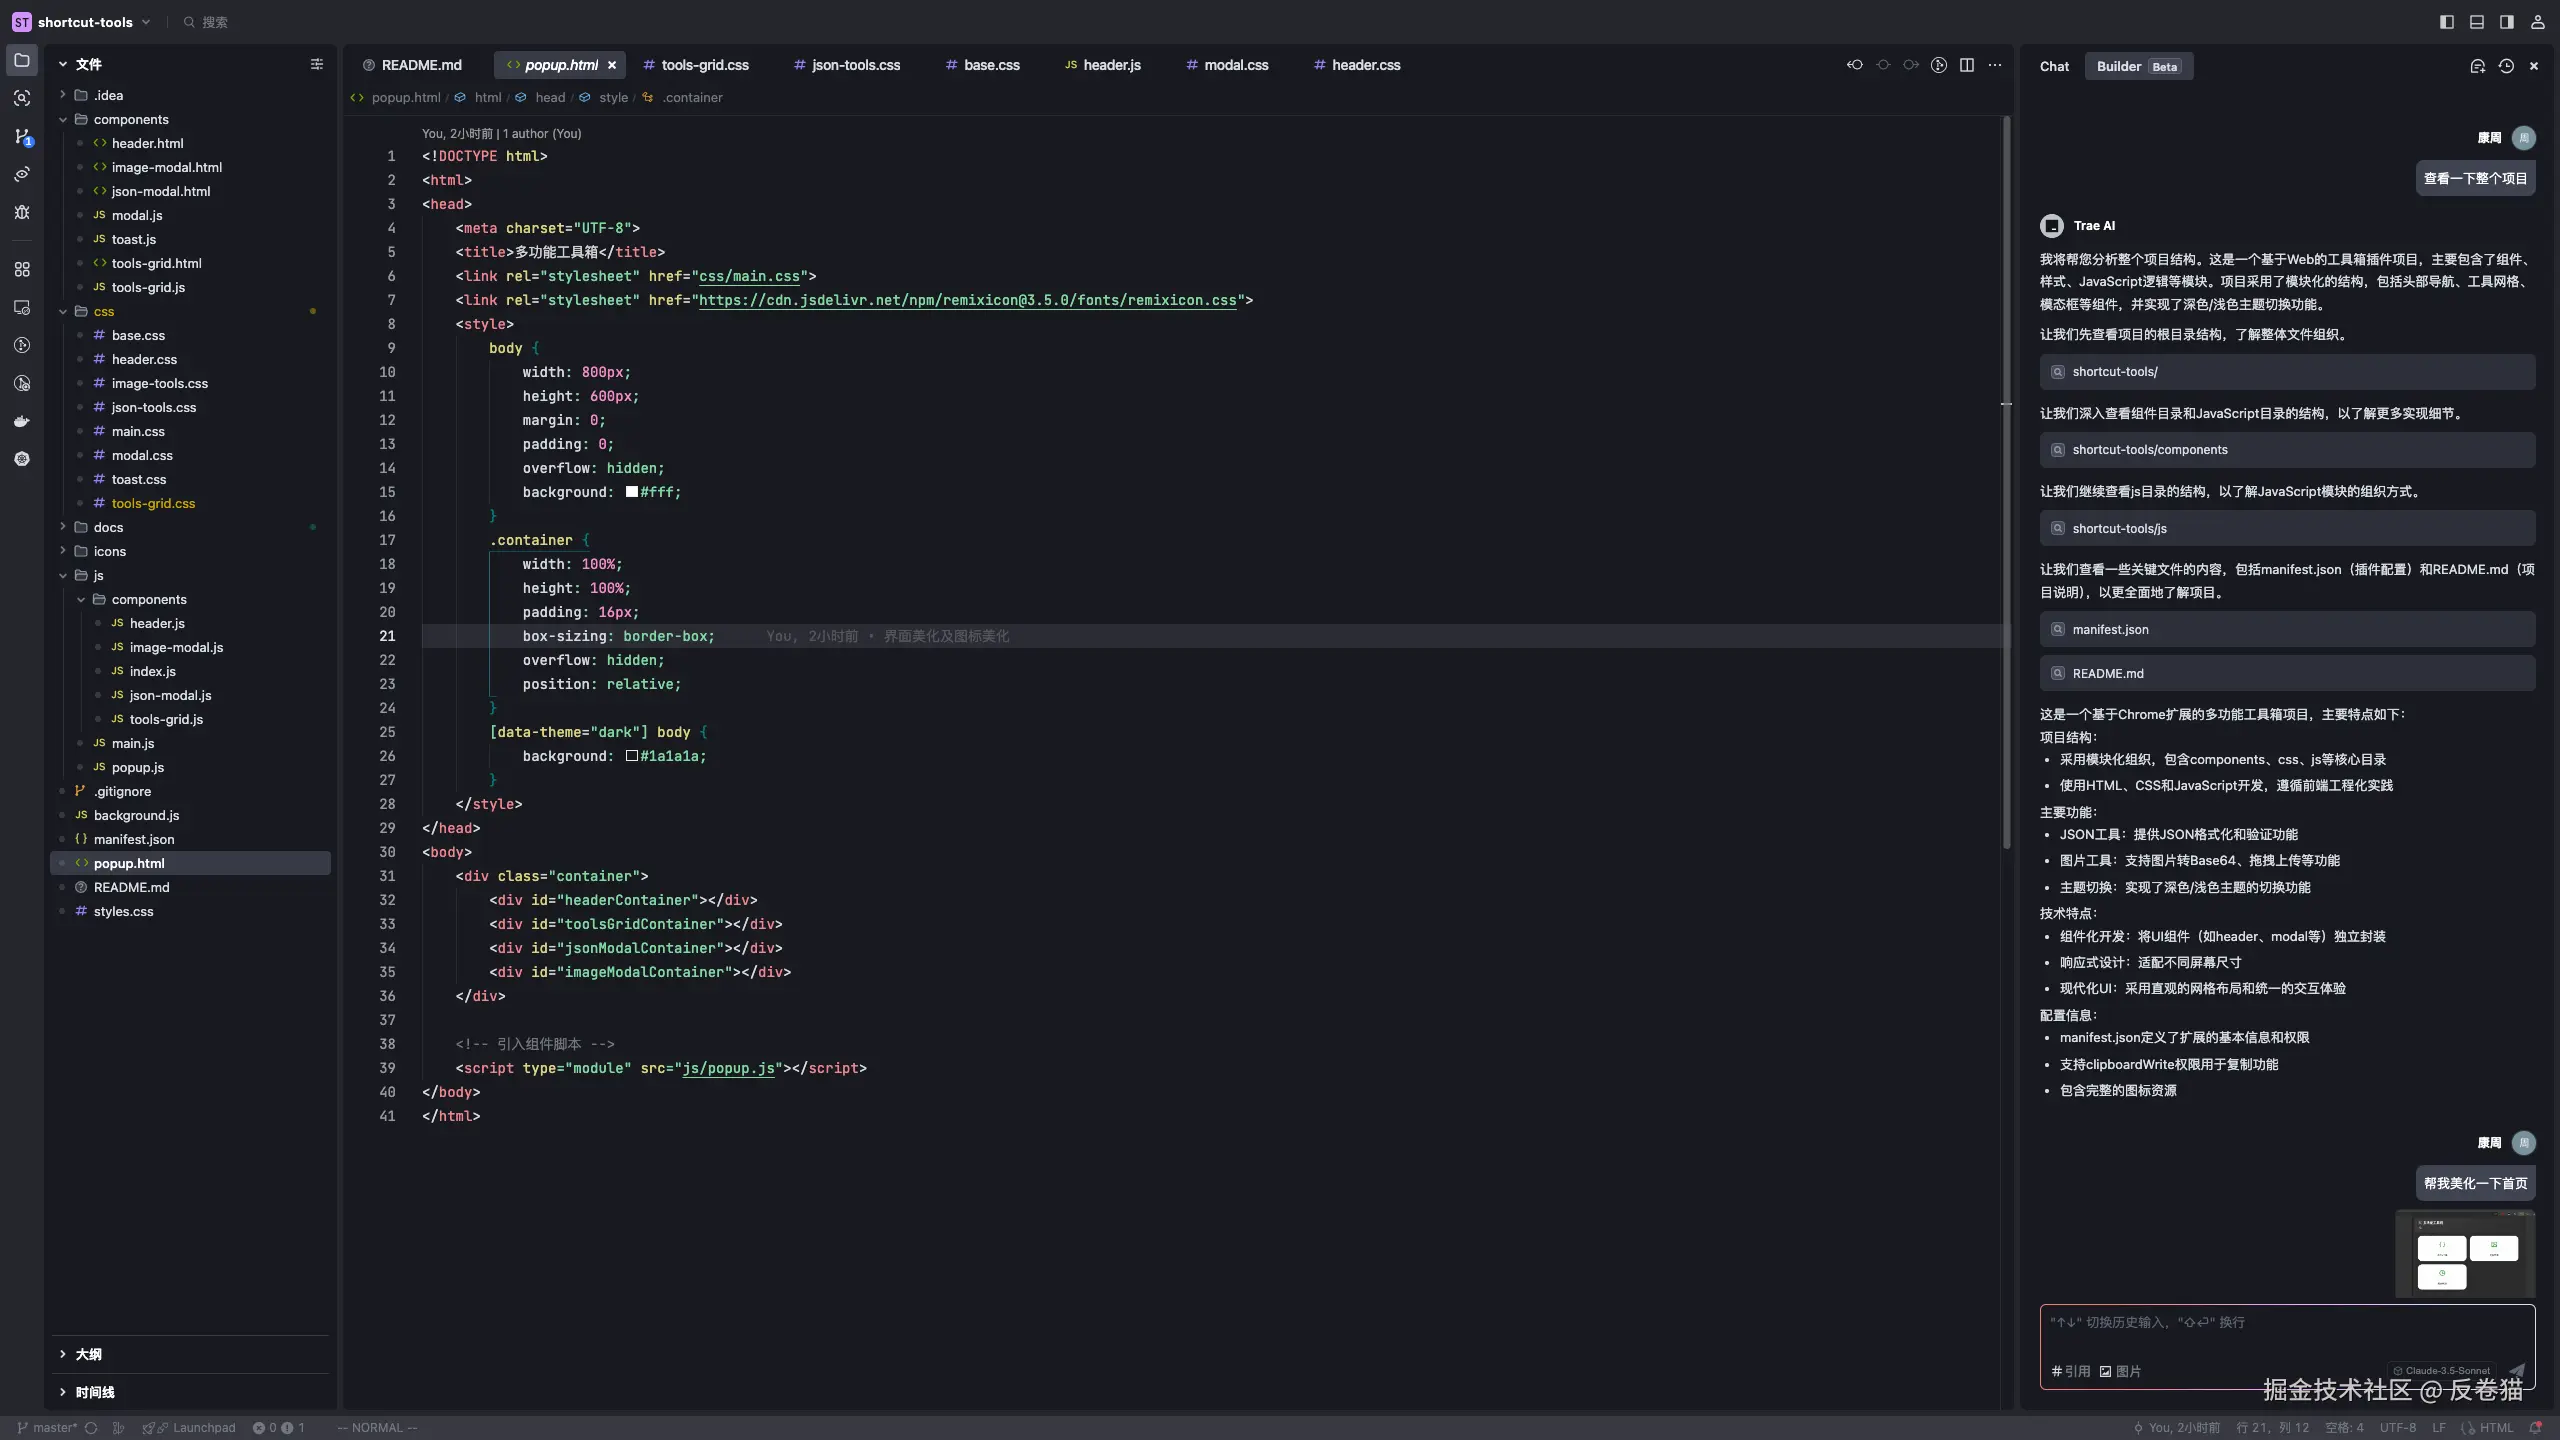Open the Extensions sidebar icon
Viewport: 2560px width, 1440px height.
tap(22, 269)
